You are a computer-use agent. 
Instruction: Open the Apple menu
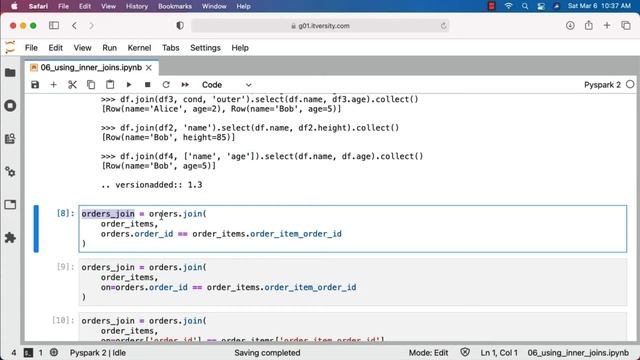[x=14, y=6]
